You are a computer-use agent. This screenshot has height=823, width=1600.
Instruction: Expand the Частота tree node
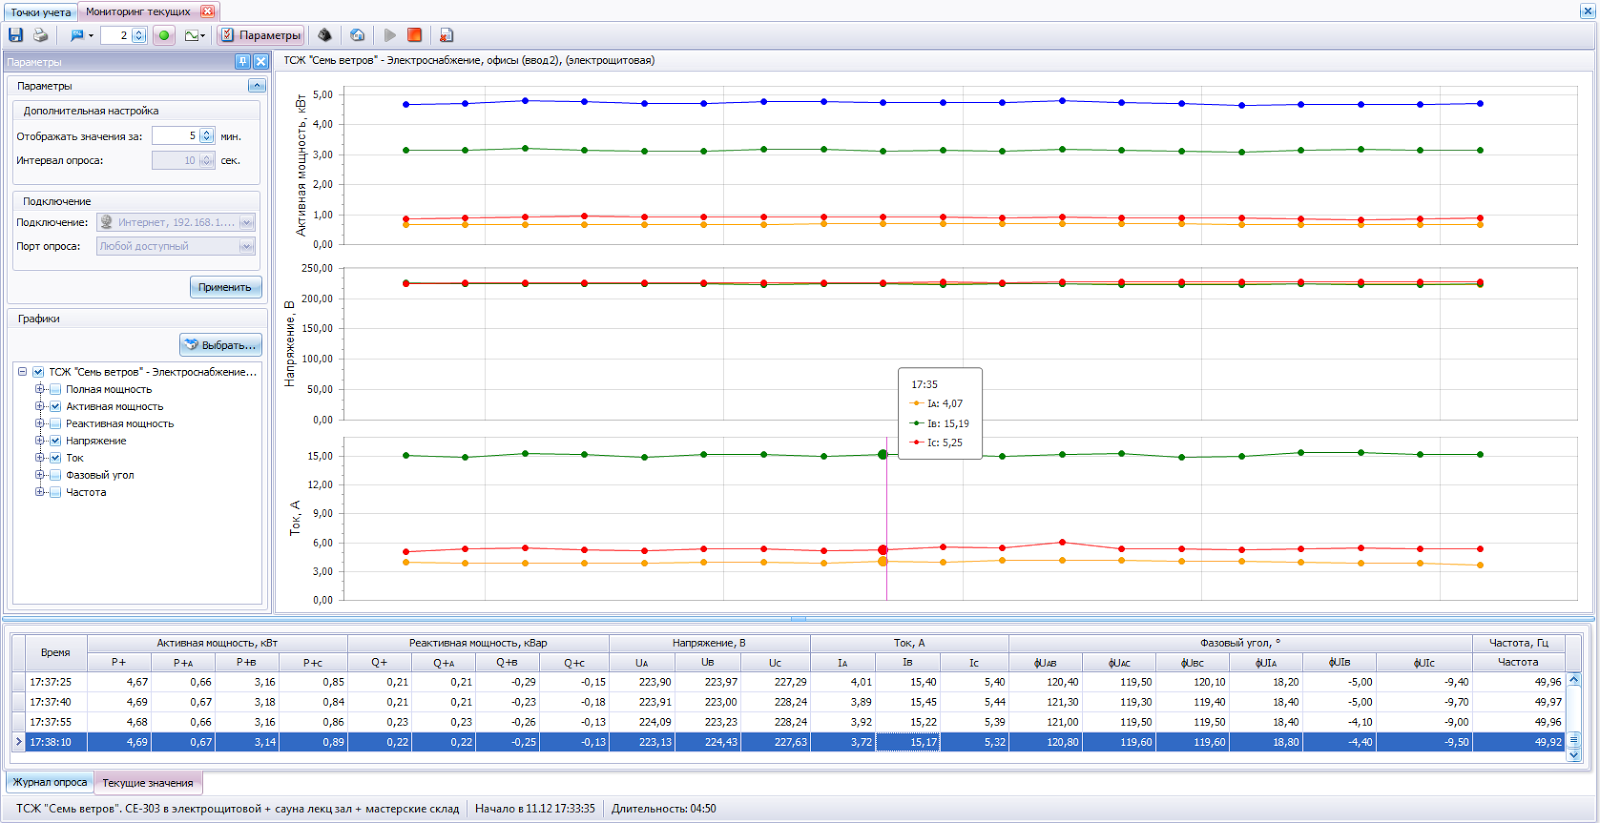[x=40, y=491]
